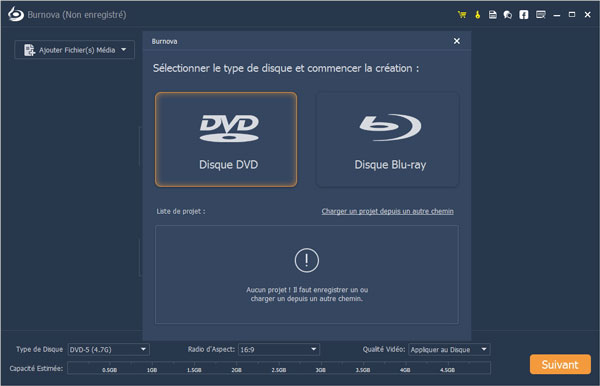Click the feedback menu icon in title bar
The image size is (600, 386).
(x=541, y=15)
